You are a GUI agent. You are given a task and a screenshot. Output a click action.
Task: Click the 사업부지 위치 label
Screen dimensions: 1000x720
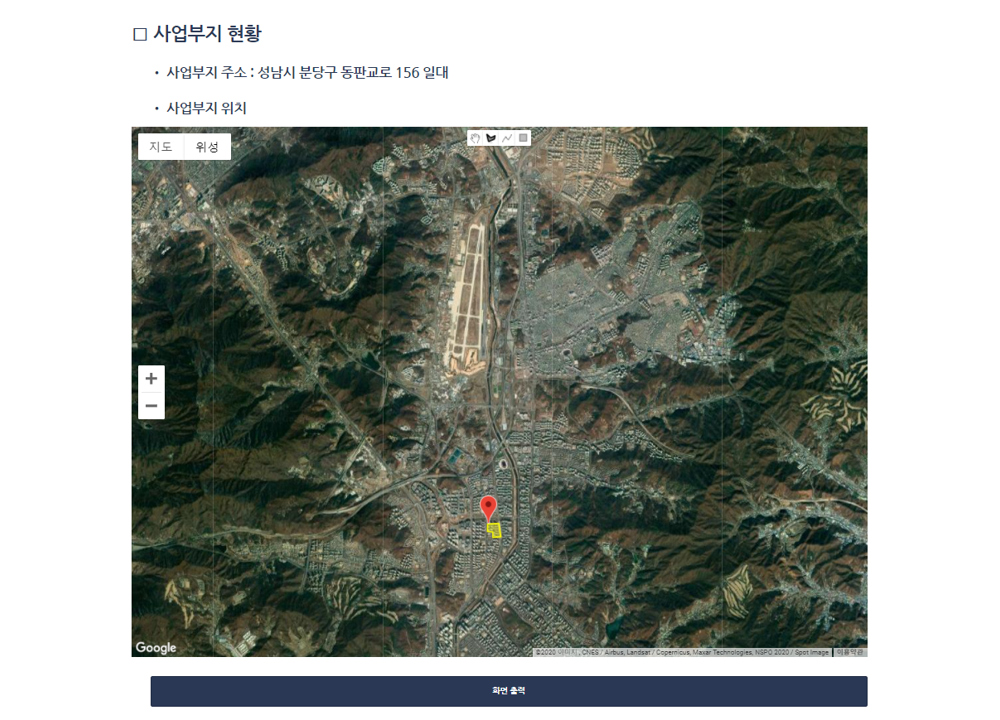point(206,108)
